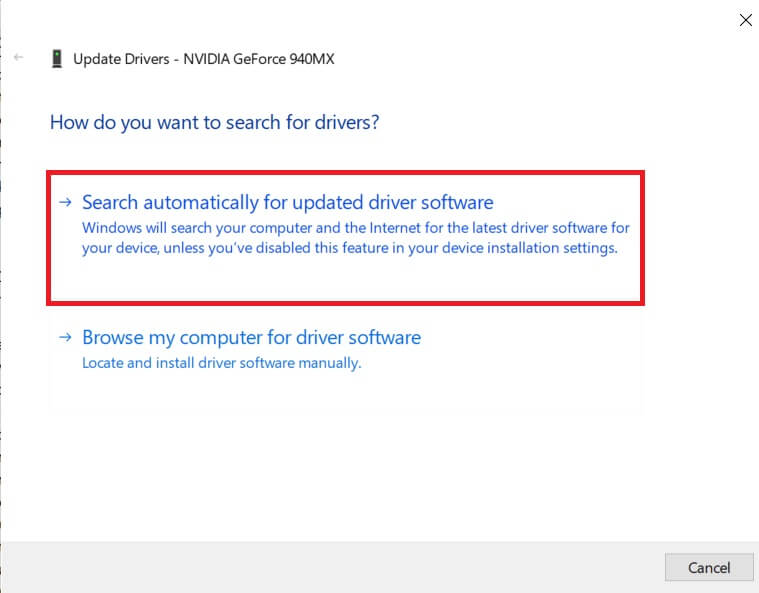
Task: Select Search automatically for updated driver software
Action: click(287, 203)
